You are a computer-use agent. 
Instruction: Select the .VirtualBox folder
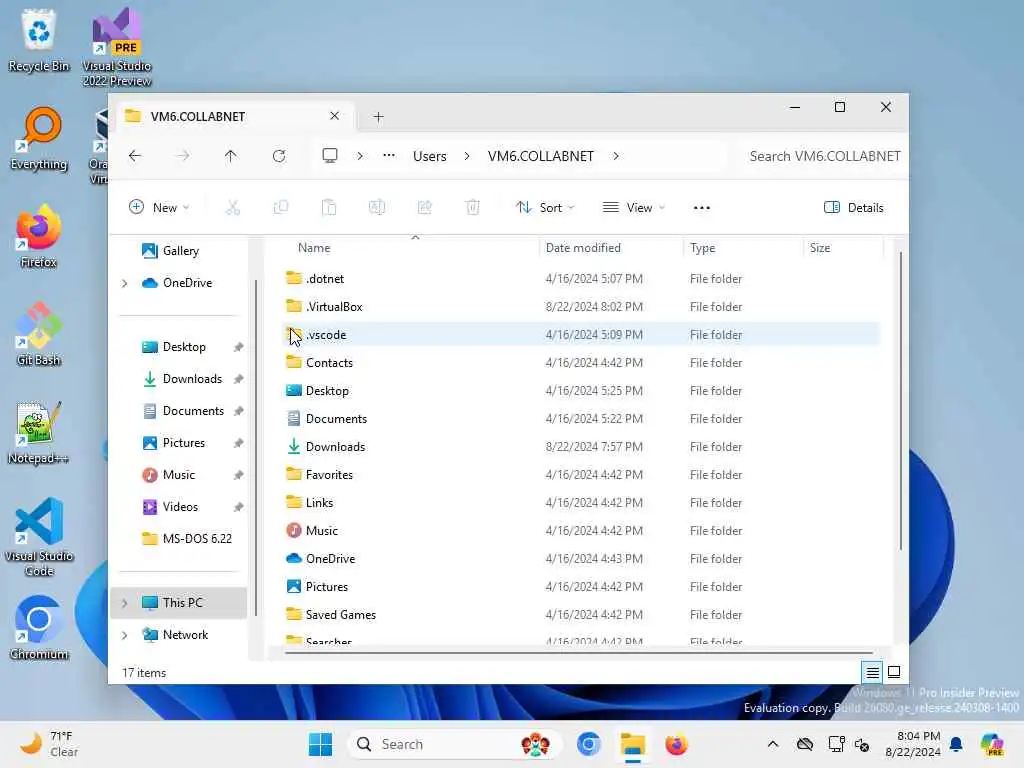tap(581, 307)
